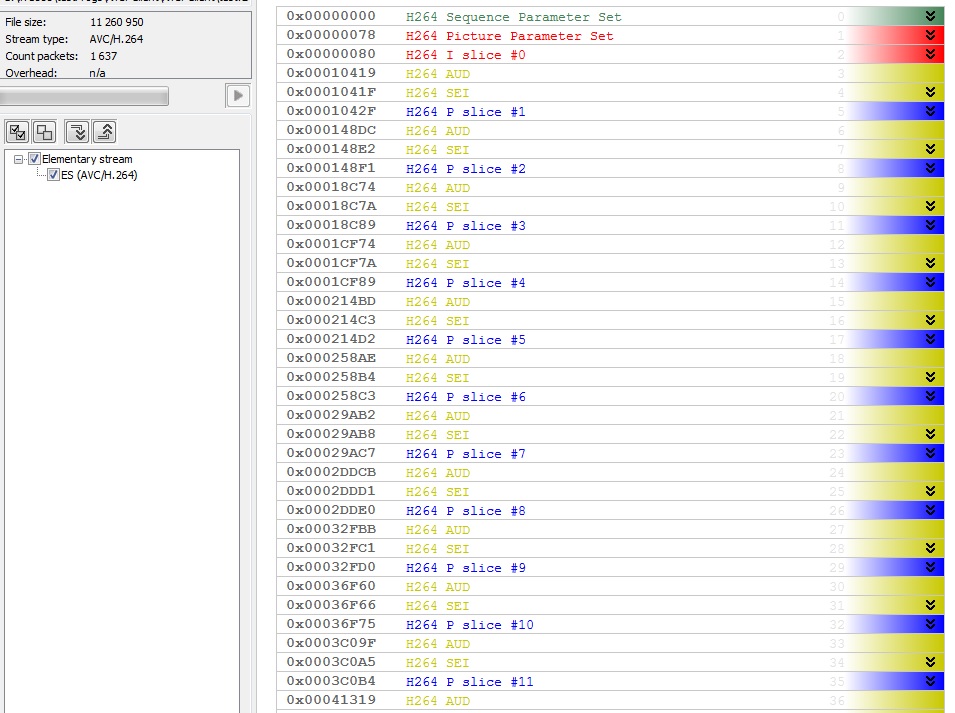Expand the P slice #3 packet chevron

[930, 225]
